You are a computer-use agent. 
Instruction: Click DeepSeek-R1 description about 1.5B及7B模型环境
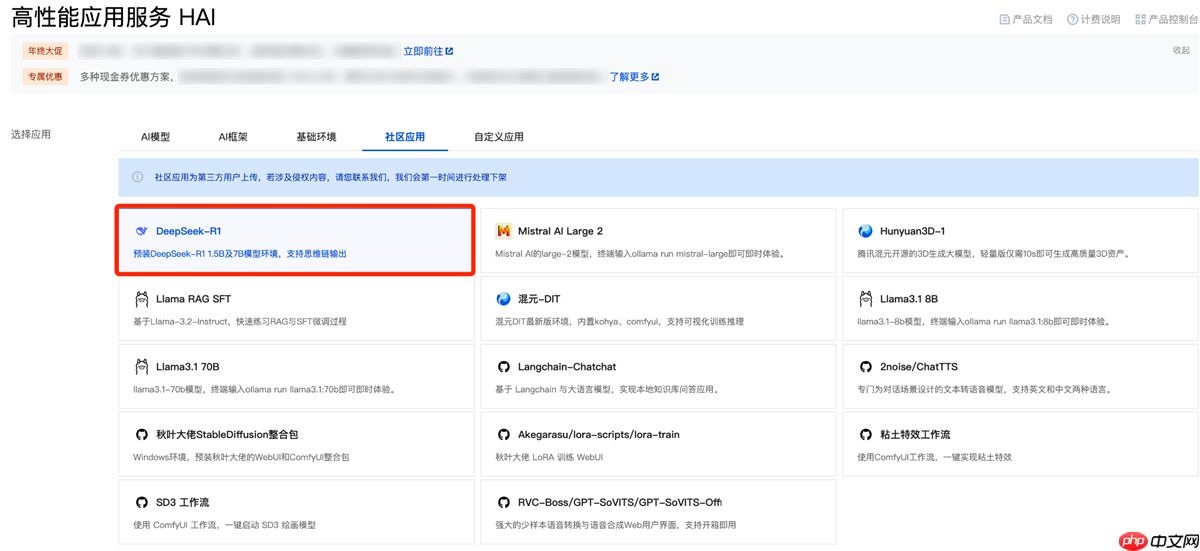[x=240, y=254]
